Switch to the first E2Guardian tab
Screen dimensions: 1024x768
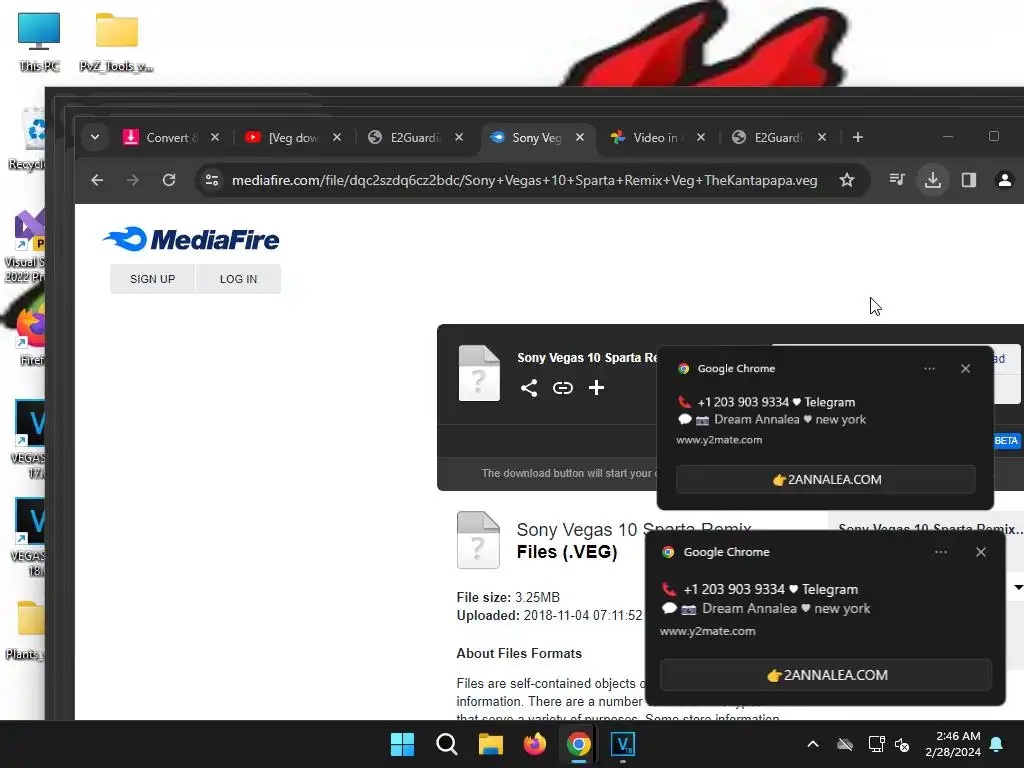[x=405, y=137]
